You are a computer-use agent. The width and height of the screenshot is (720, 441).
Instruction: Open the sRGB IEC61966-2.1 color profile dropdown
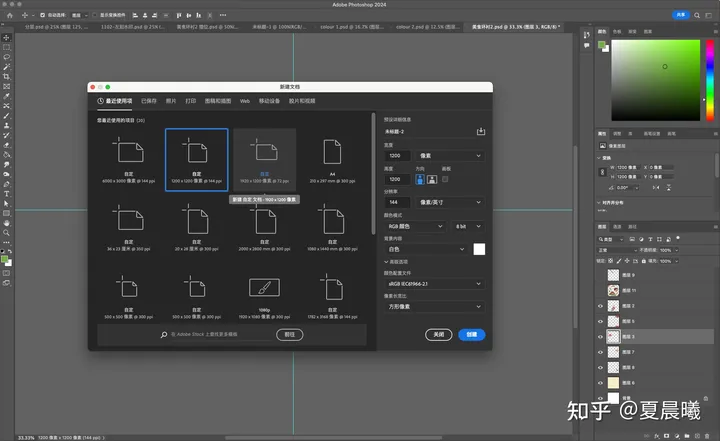pos(434,284)
